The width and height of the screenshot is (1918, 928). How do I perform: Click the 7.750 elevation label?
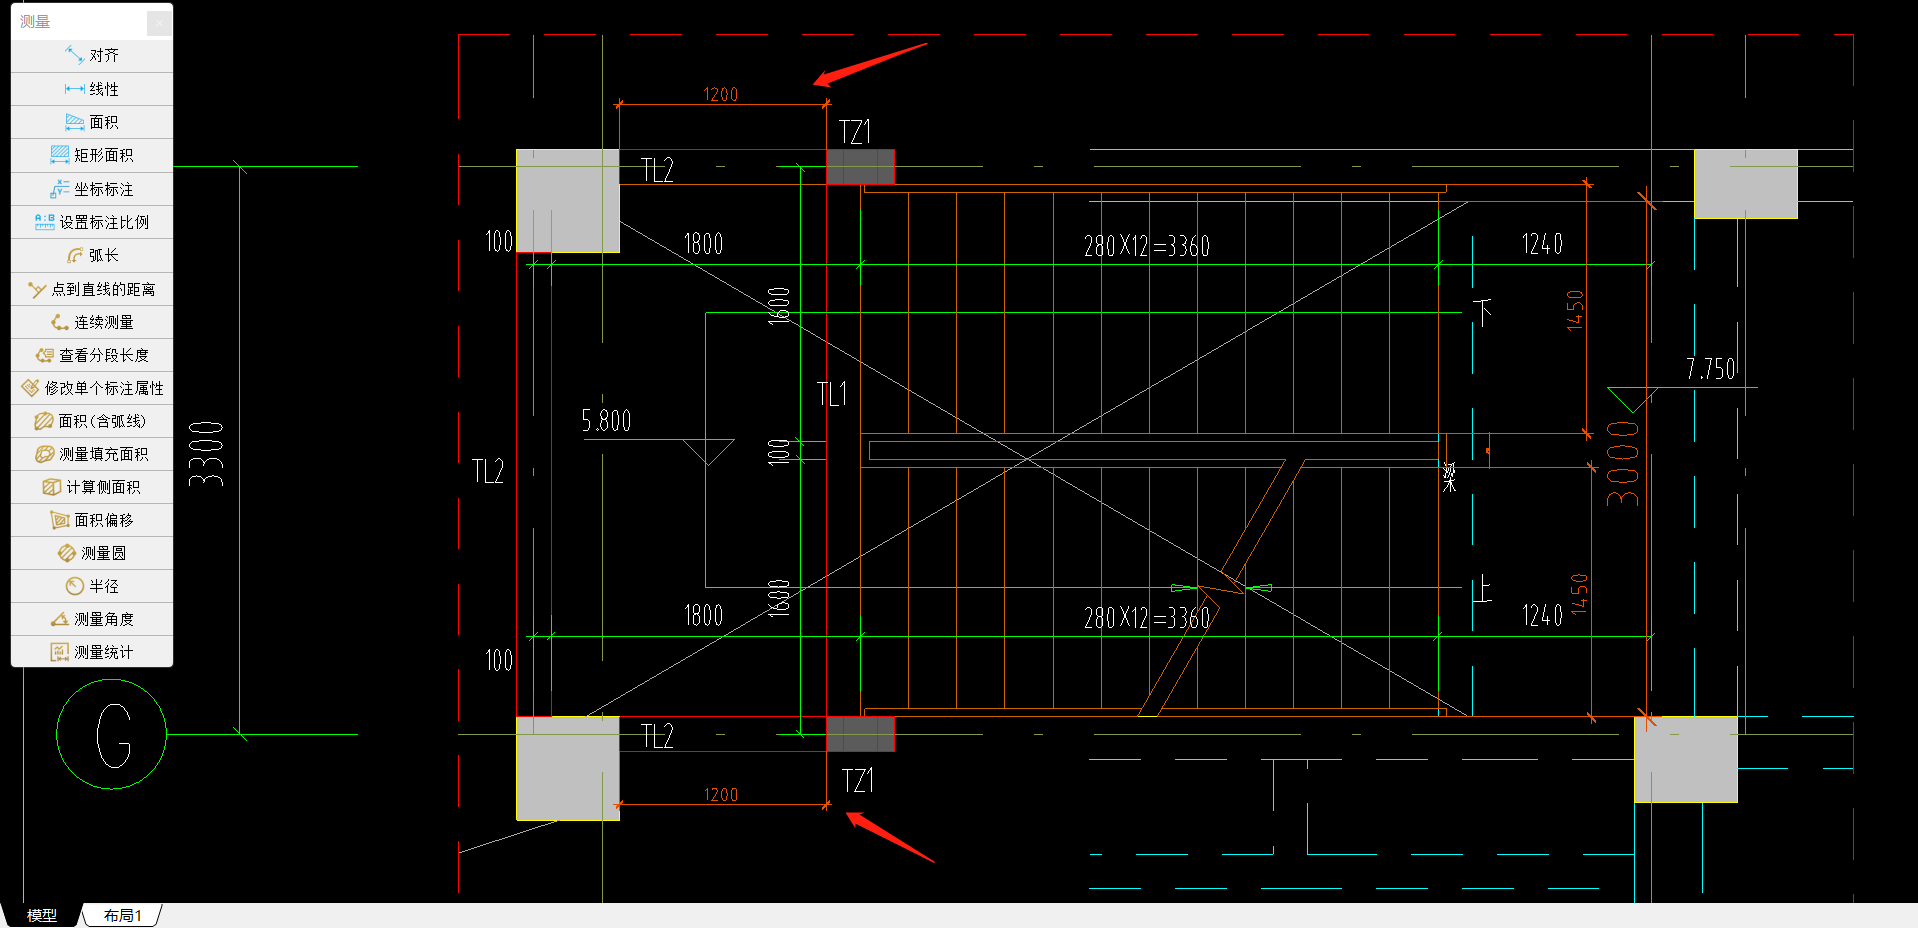(x=1711, y=369)
